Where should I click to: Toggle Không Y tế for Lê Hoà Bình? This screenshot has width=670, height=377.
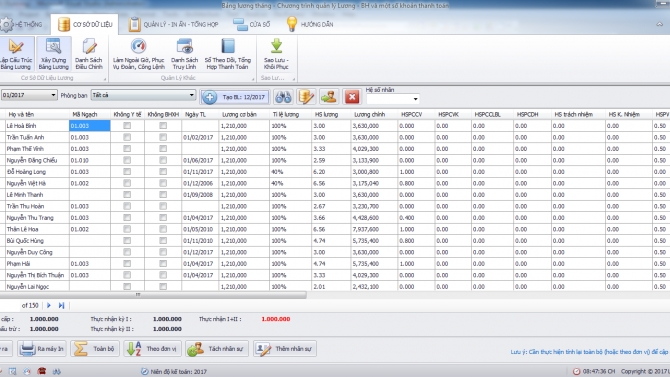(x=127, y=126)
